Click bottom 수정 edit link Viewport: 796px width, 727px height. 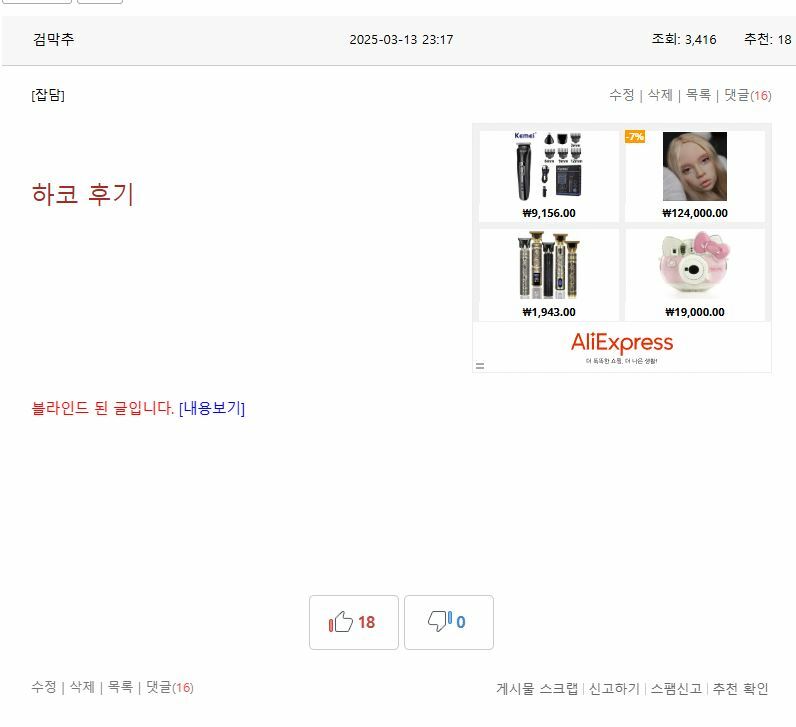click(44, 687)
